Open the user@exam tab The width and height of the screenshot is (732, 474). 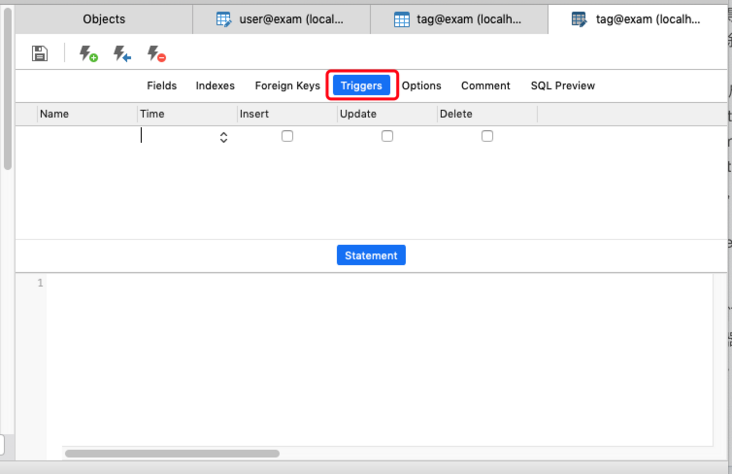pyautogui.click(x=282, y=19)
